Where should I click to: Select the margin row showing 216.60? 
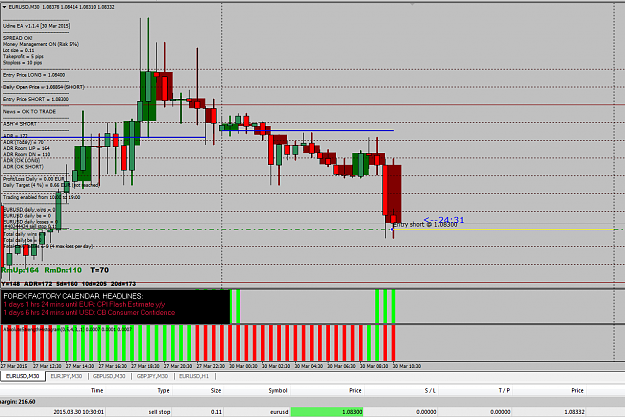coord(312,402)
